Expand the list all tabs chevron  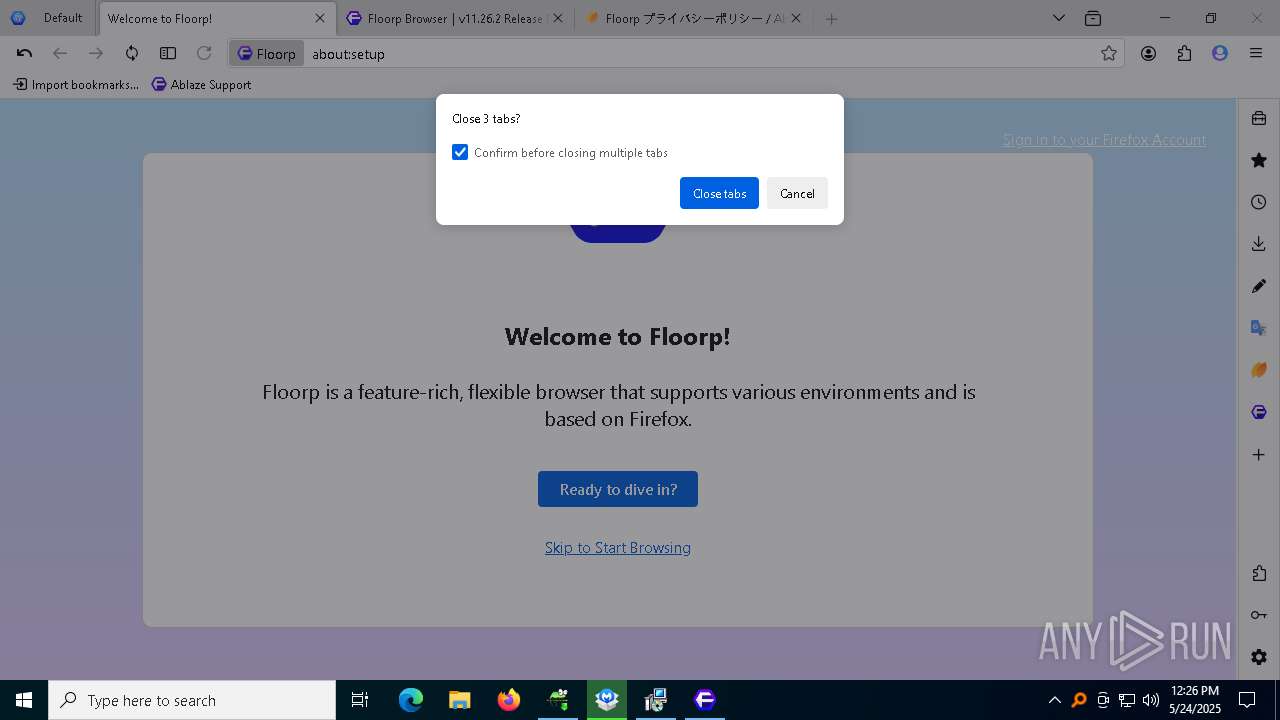(1059, 18)
